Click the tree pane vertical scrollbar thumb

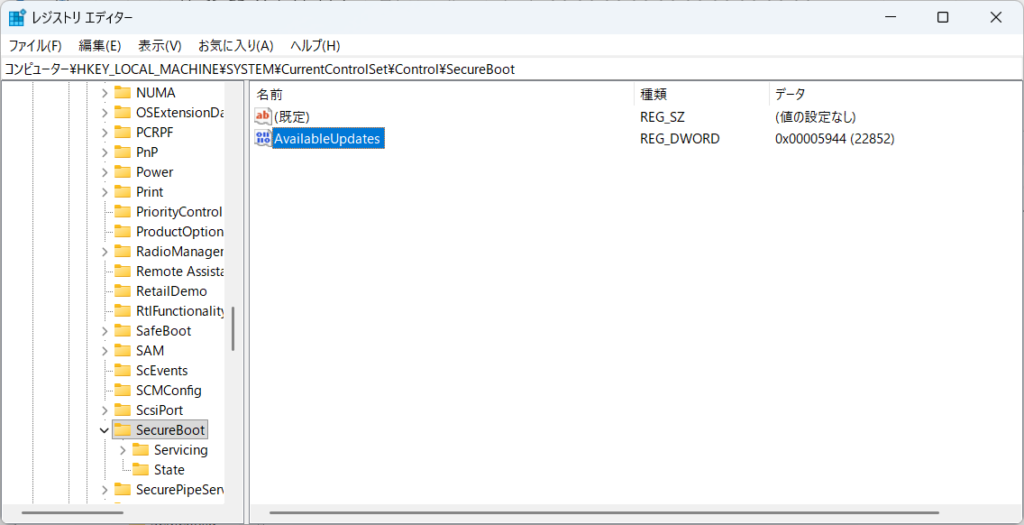click(x=233, y=328)
